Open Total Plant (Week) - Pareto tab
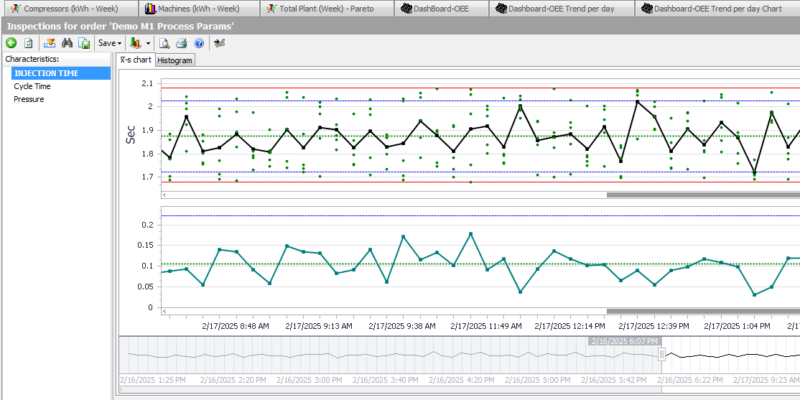The width and height of the screenshot is (800, 400). (327, 9)
